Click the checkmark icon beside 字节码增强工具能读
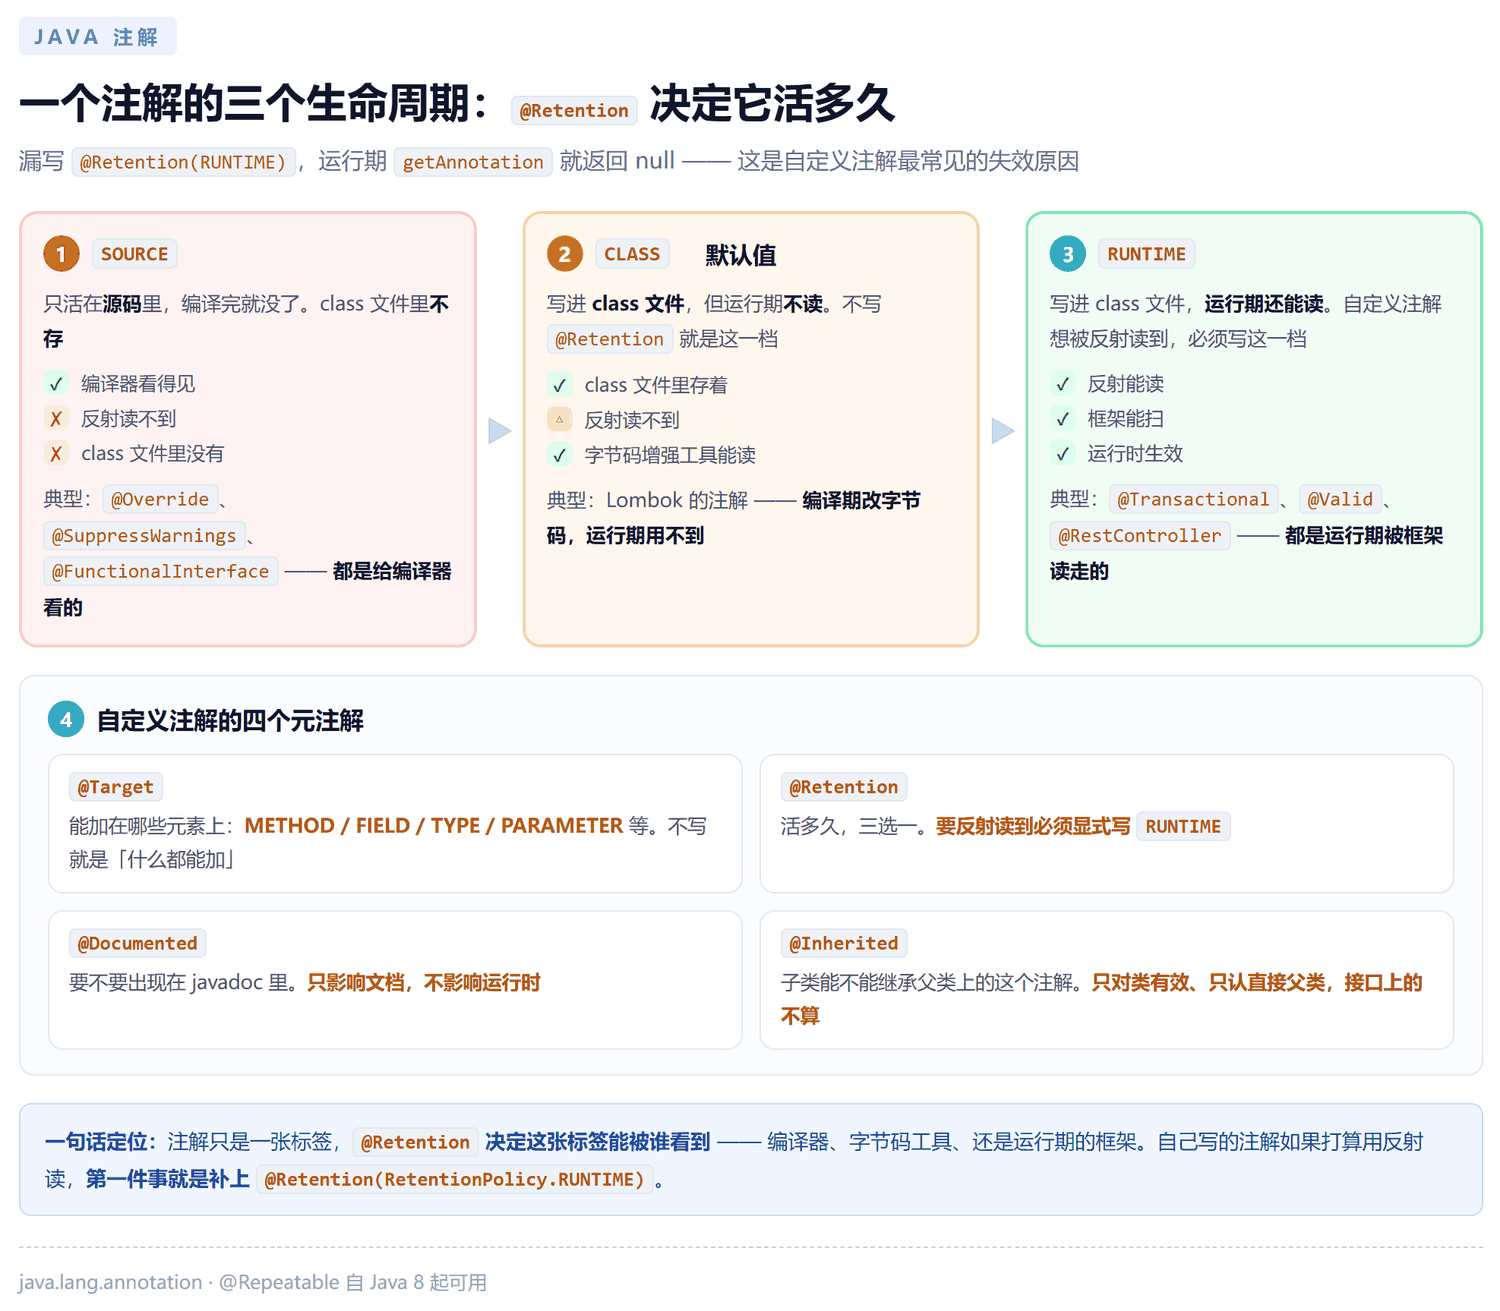This screenshot has height=1311, width=1500. tap(559, 455)
